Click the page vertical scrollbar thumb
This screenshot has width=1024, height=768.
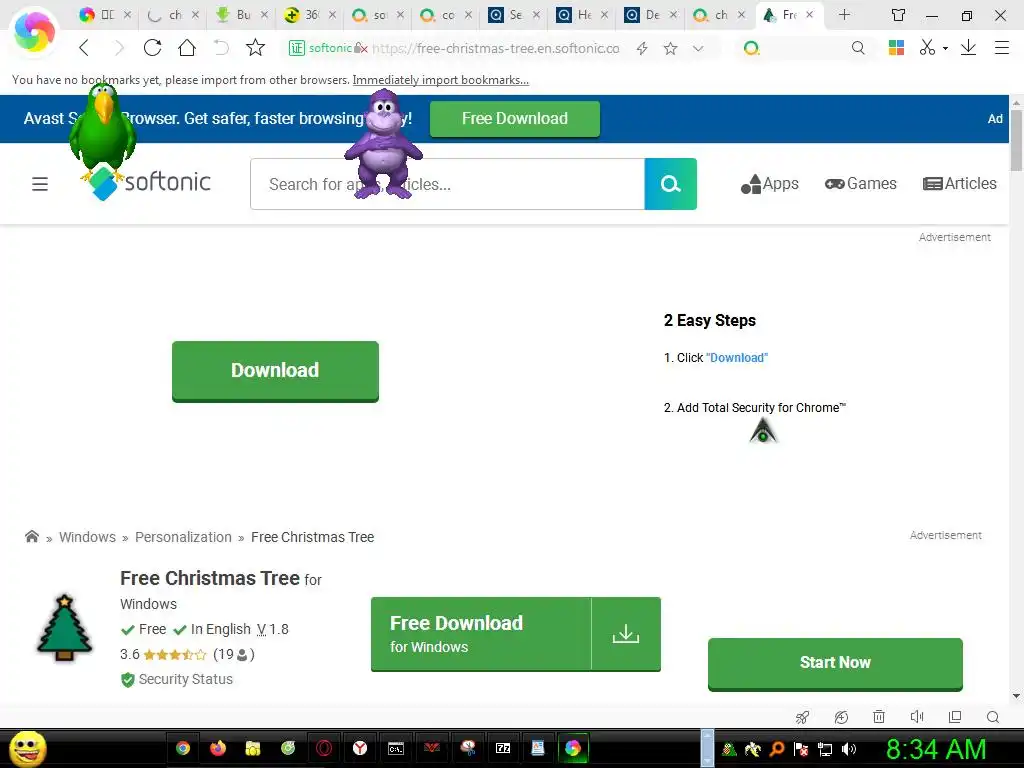[x=1016, y=140]
